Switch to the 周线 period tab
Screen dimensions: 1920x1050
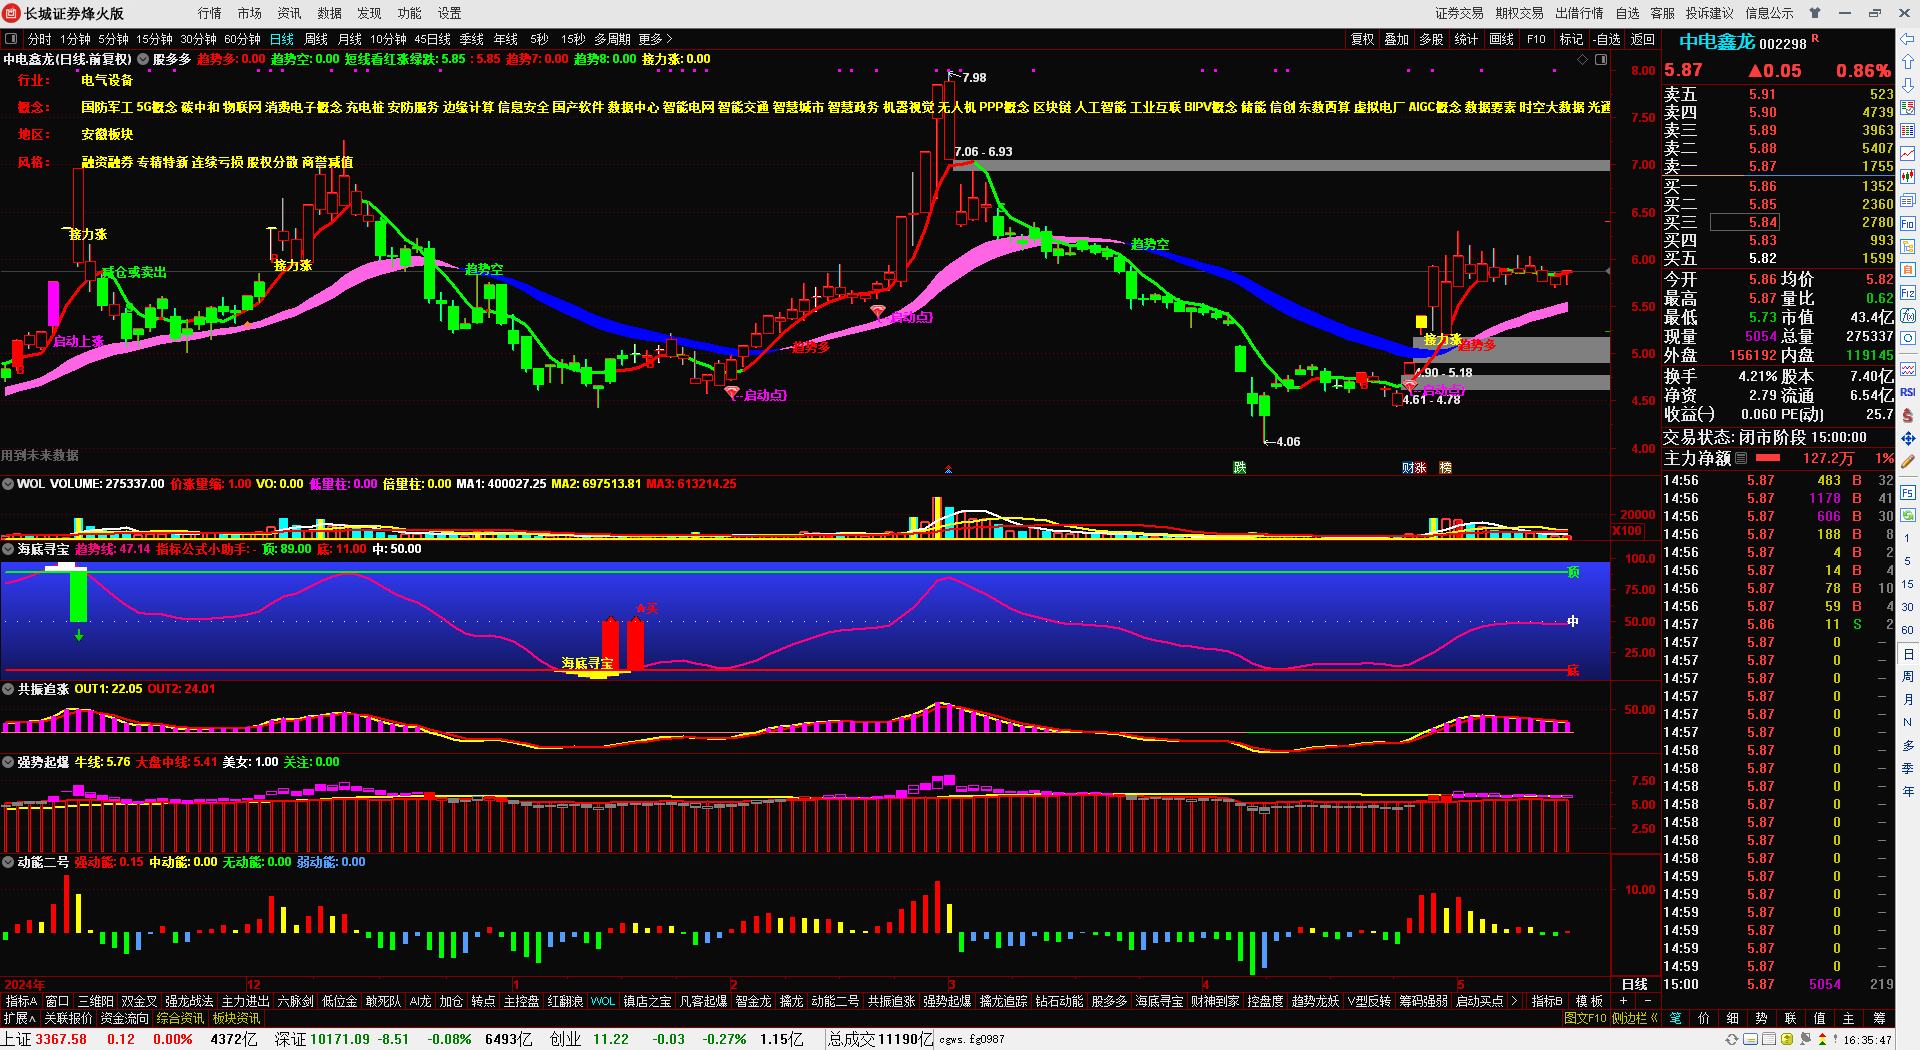(316, 39)
